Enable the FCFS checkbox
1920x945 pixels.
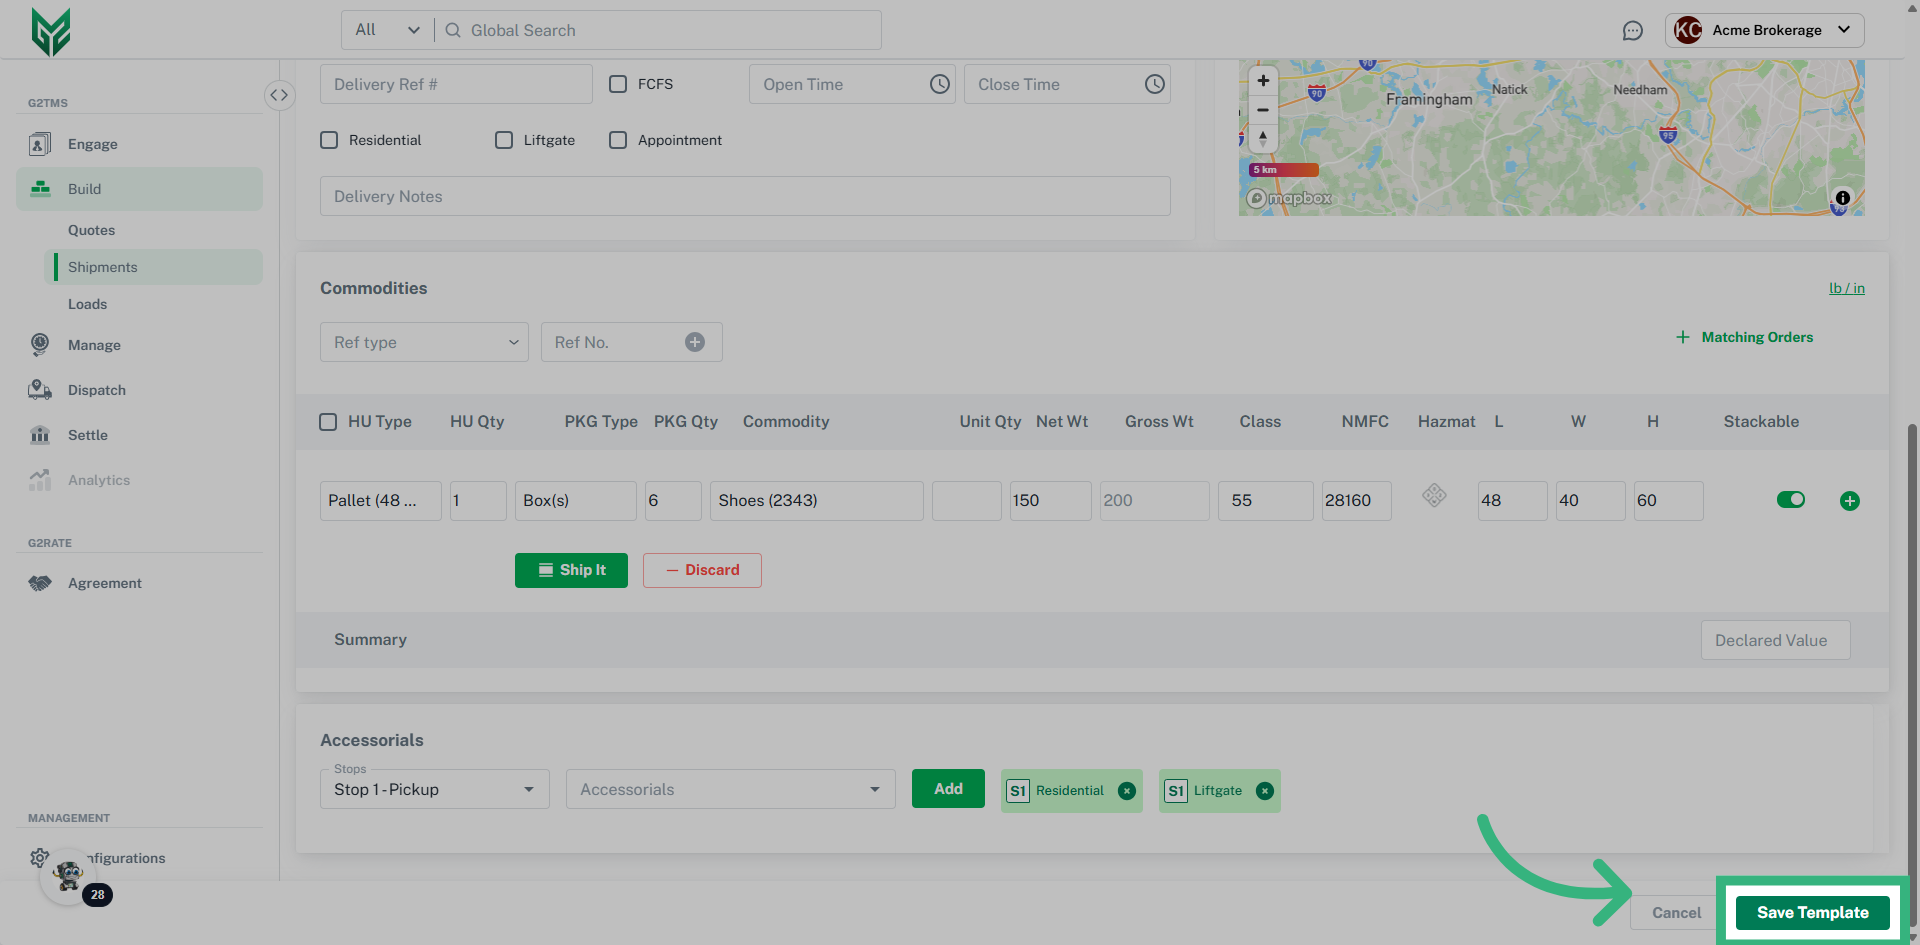[x=618, y=85]
